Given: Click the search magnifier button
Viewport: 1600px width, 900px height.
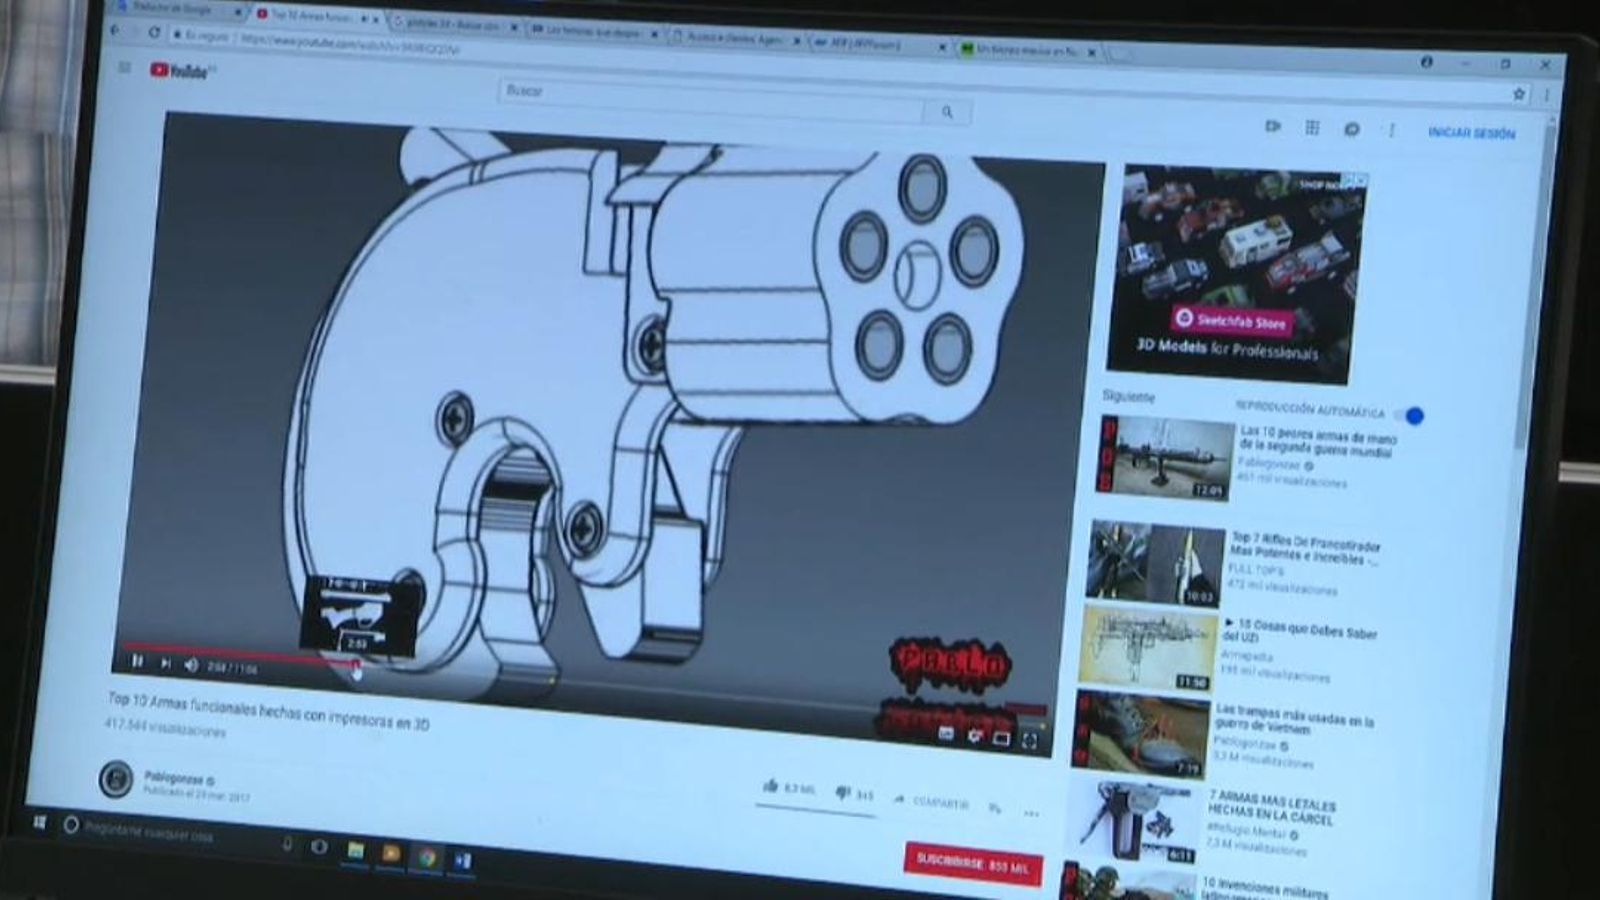Looking at the screenshot, I should click(x=947, y=113).
